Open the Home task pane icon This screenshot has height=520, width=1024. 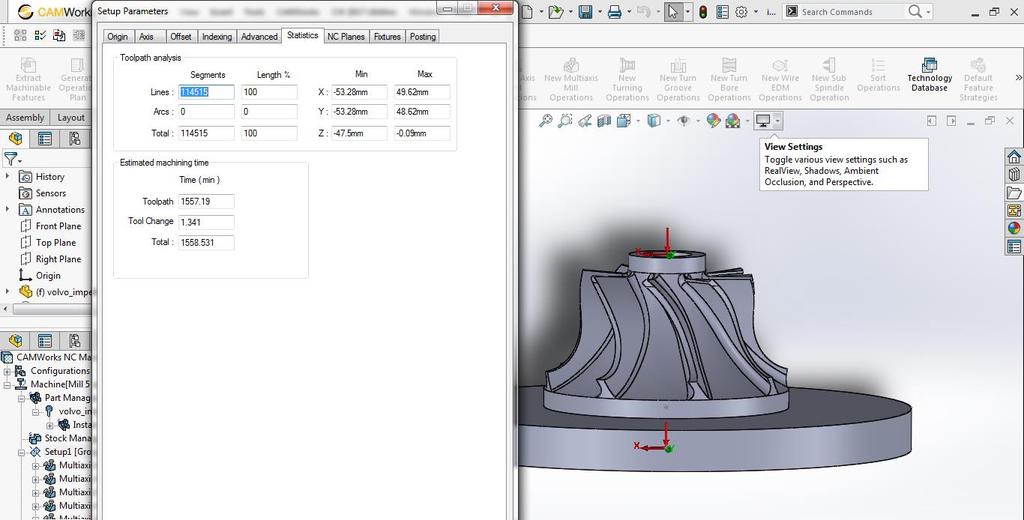pos(1014,157)
